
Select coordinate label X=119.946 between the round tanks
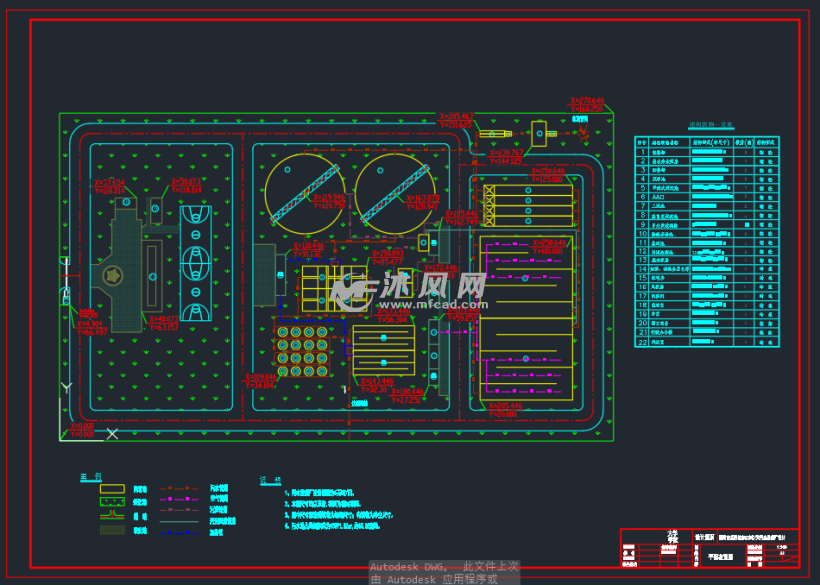330,201
